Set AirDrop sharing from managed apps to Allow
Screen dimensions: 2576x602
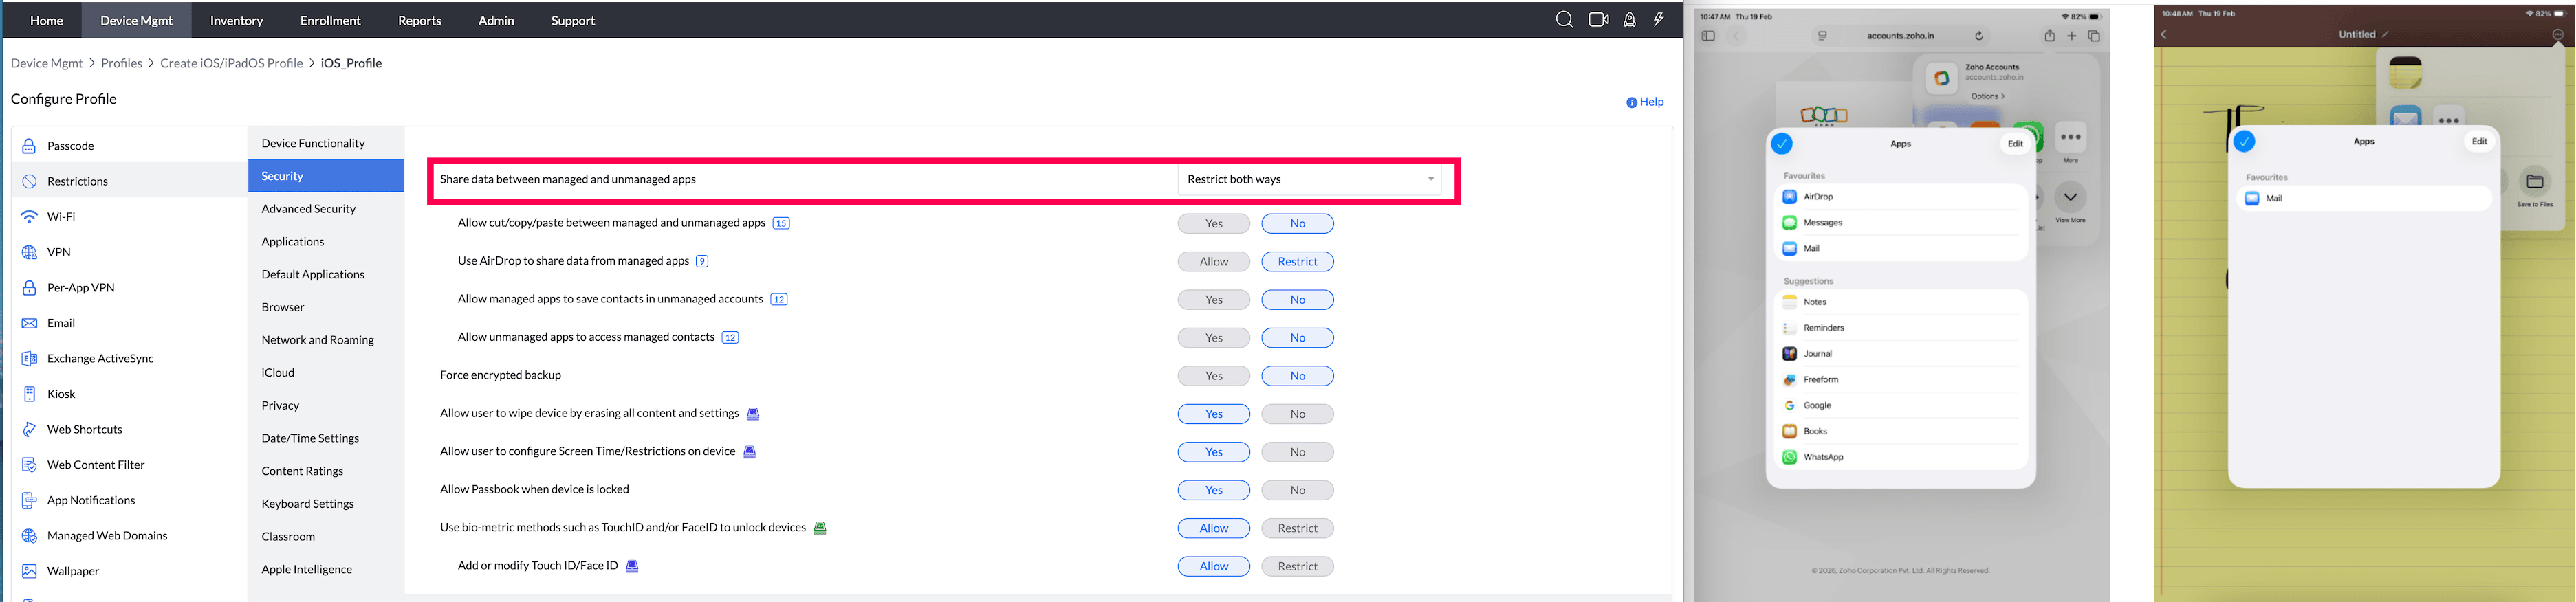(x=1214, y=261)
